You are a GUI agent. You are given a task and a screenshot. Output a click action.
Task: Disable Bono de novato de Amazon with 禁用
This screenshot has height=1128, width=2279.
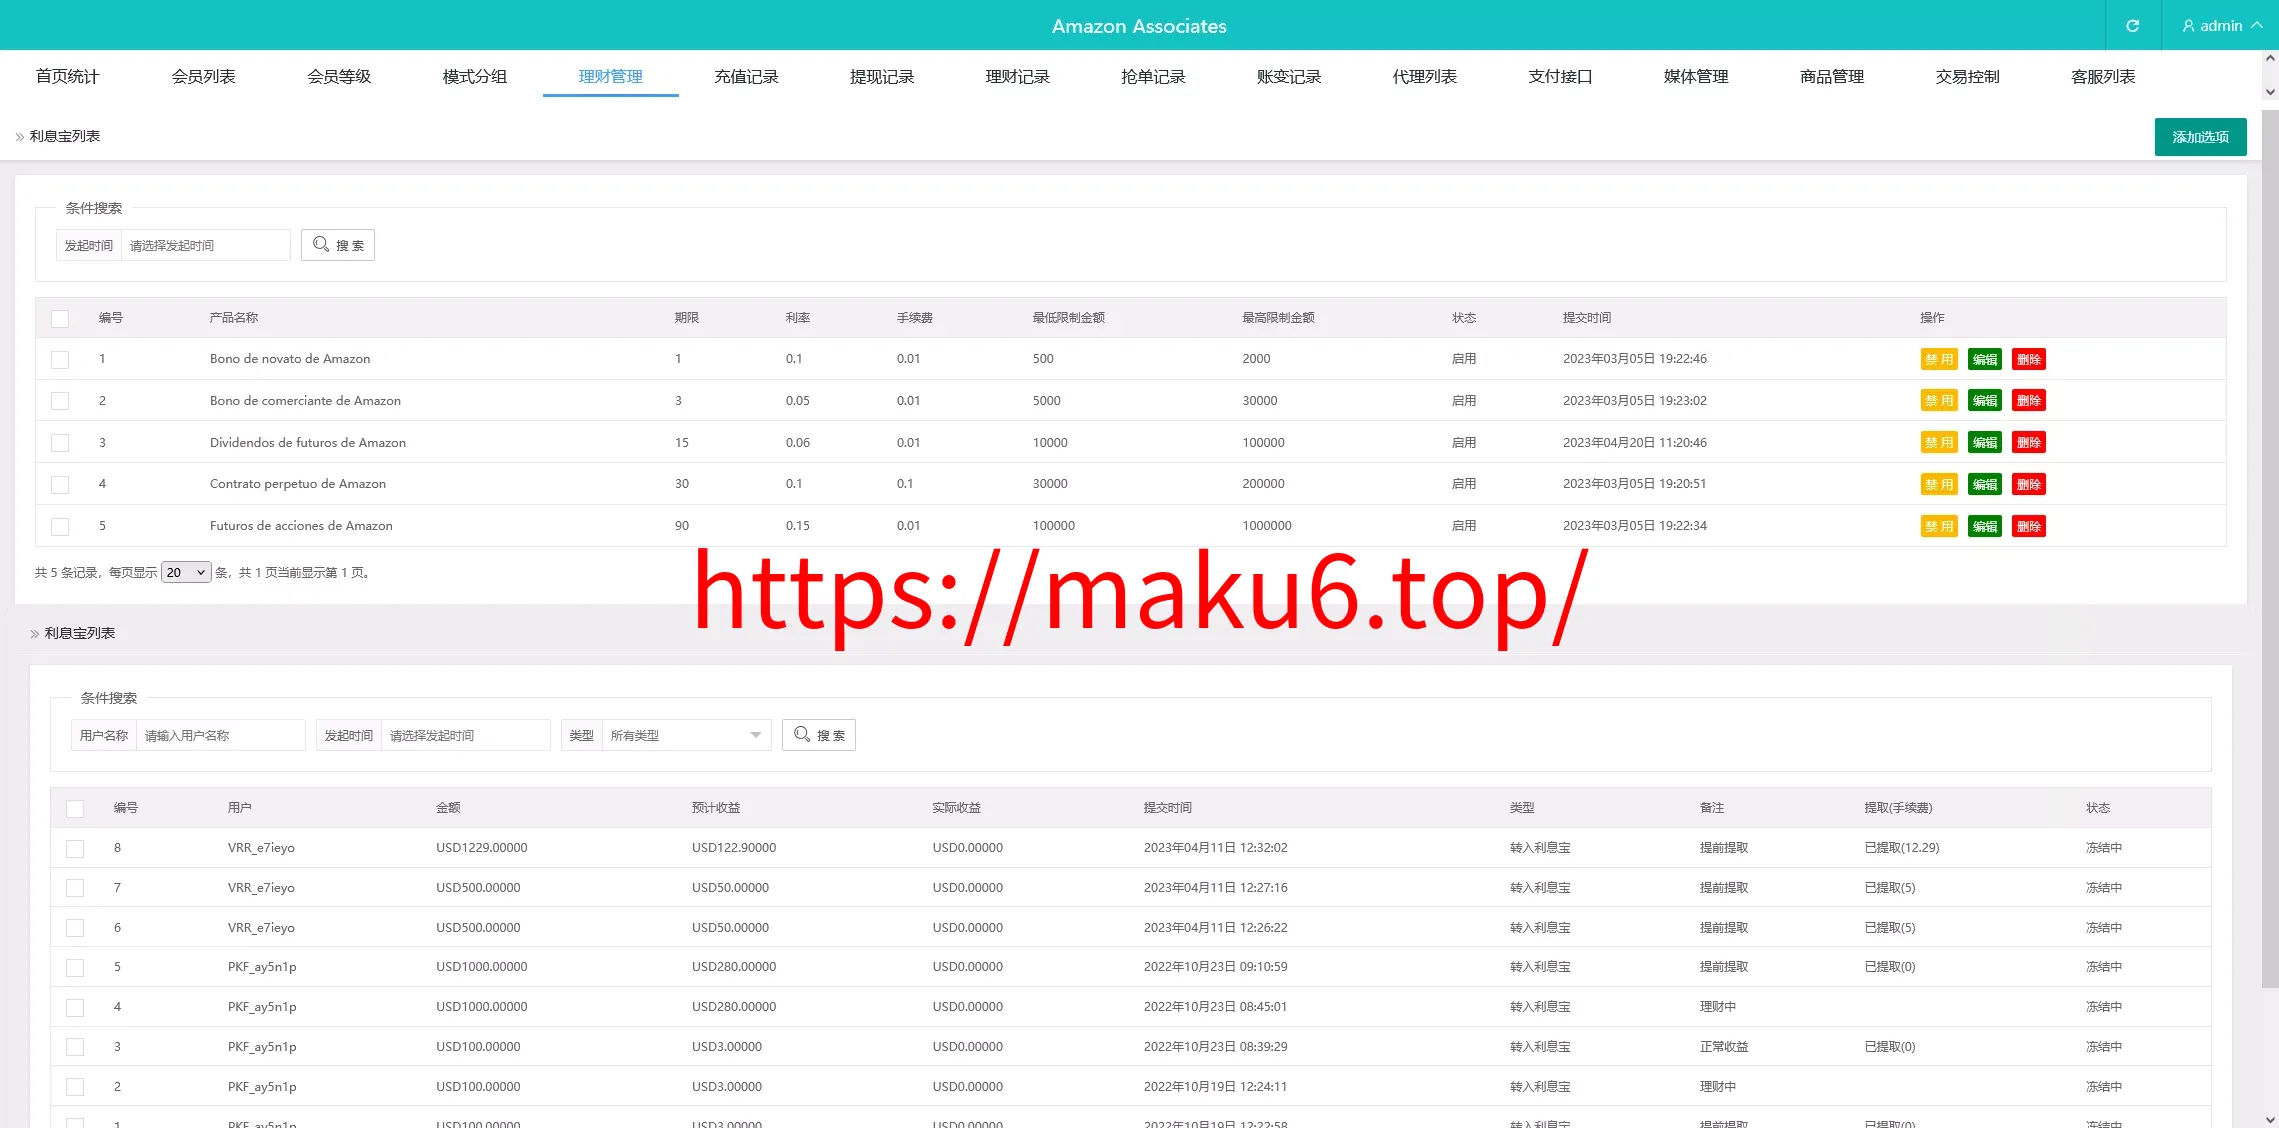[1939, 359]
